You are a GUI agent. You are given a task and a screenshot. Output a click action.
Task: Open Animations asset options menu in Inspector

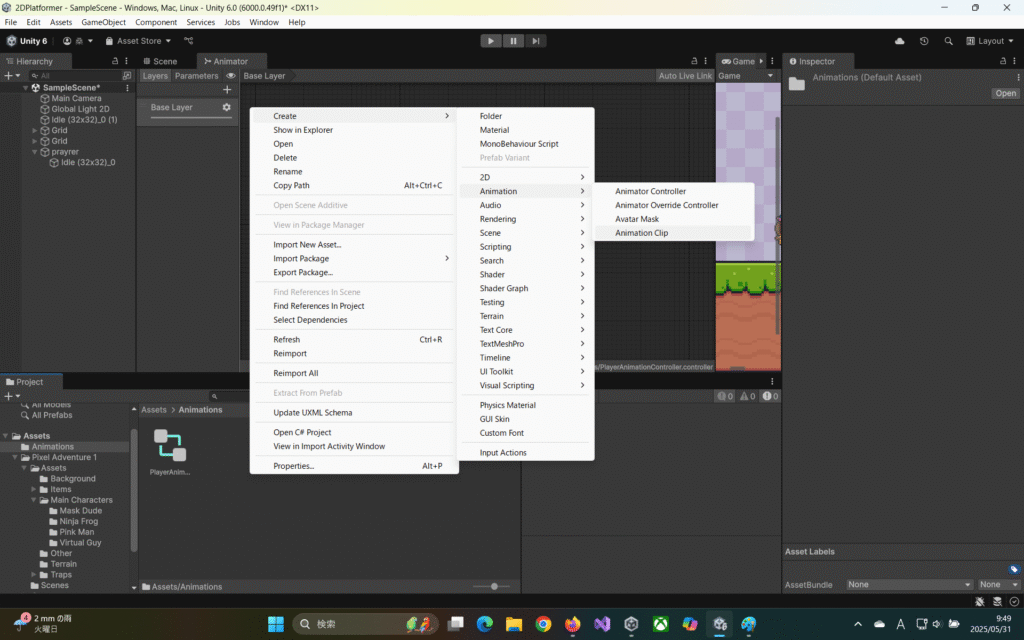click(1017, 77)
